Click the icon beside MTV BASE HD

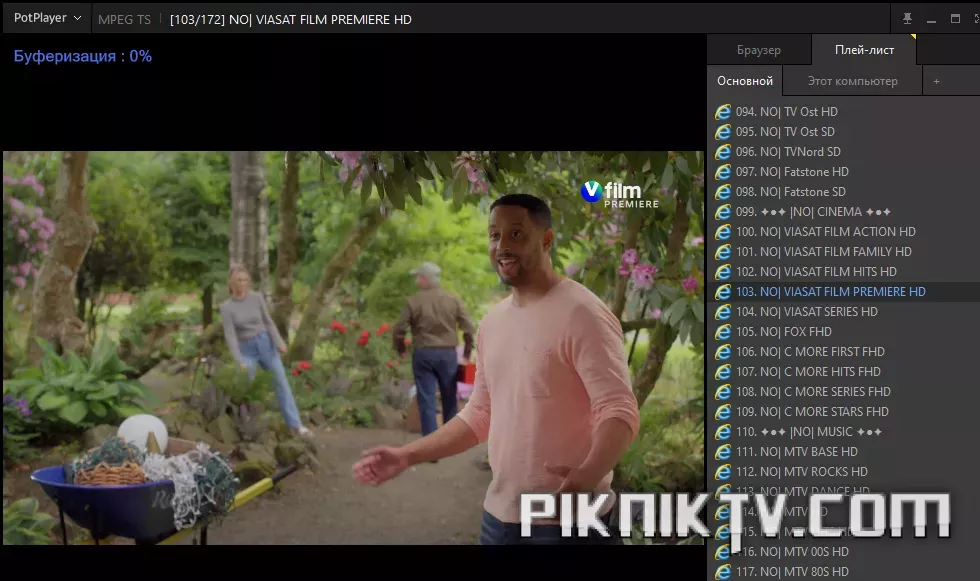(723, 452)
